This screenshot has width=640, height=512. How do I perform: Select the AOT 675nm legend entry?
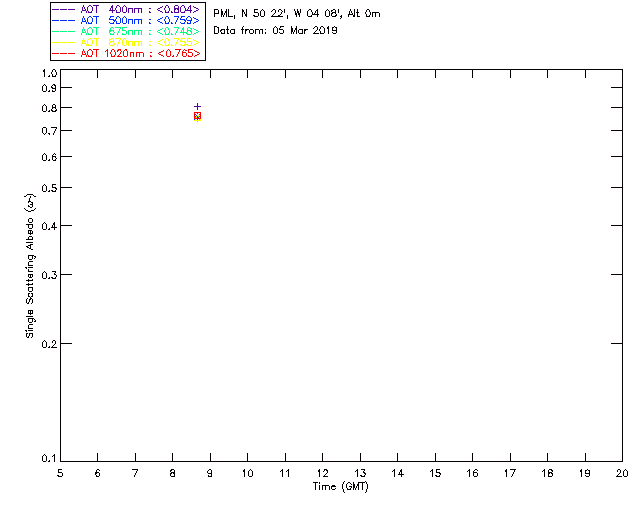140,32
